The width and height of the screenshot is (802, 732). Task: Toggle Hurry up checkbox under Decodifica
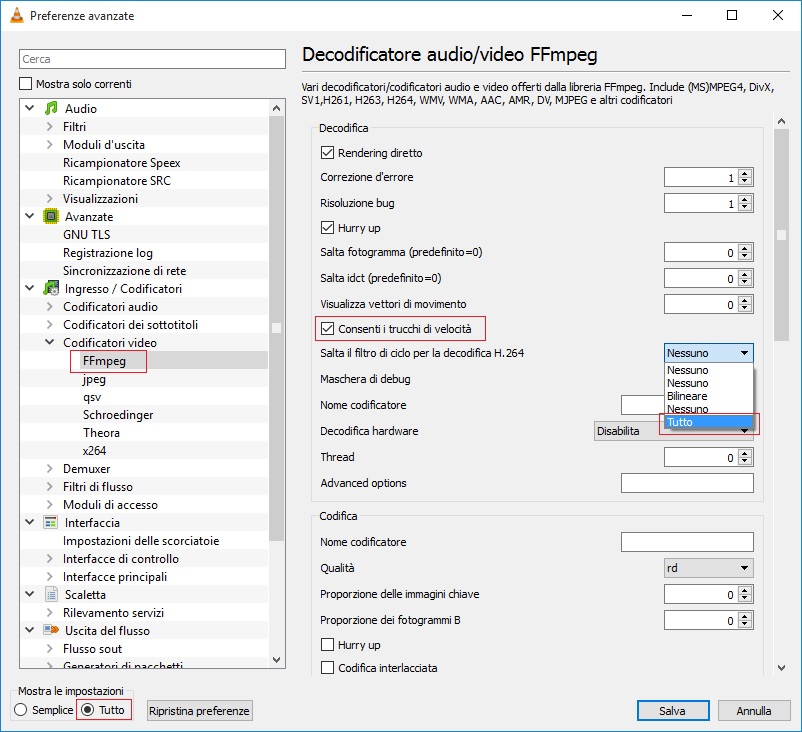[x=327, y=228]
